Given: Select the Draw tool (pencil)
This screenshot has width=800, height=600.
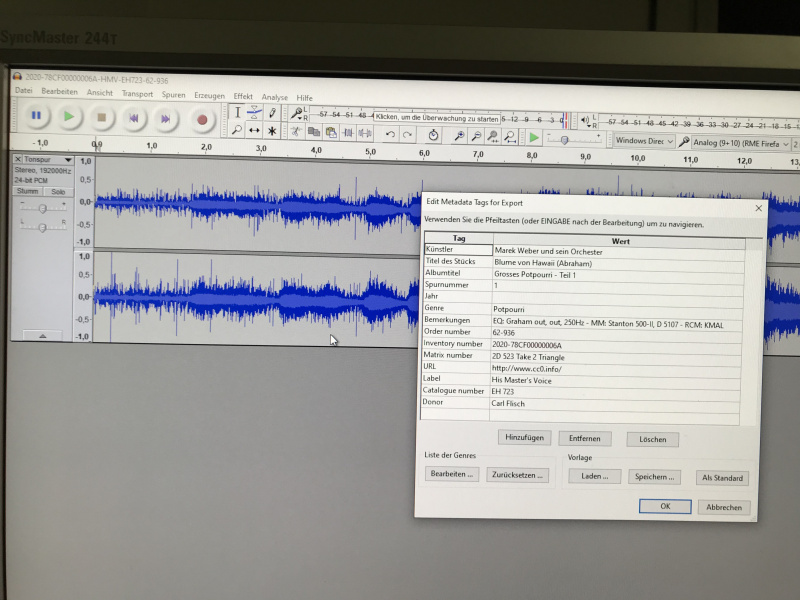Looking at the screenshot, I should [x=272, y=111].
